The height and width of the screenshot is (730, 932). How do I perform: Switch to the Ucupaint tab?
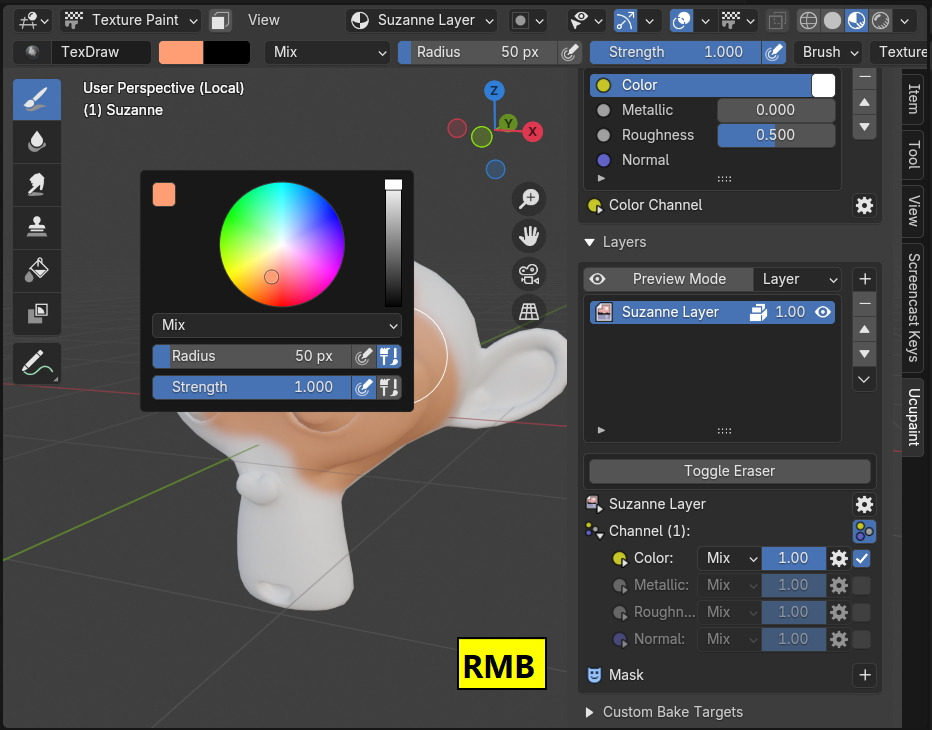pos(914,417)
